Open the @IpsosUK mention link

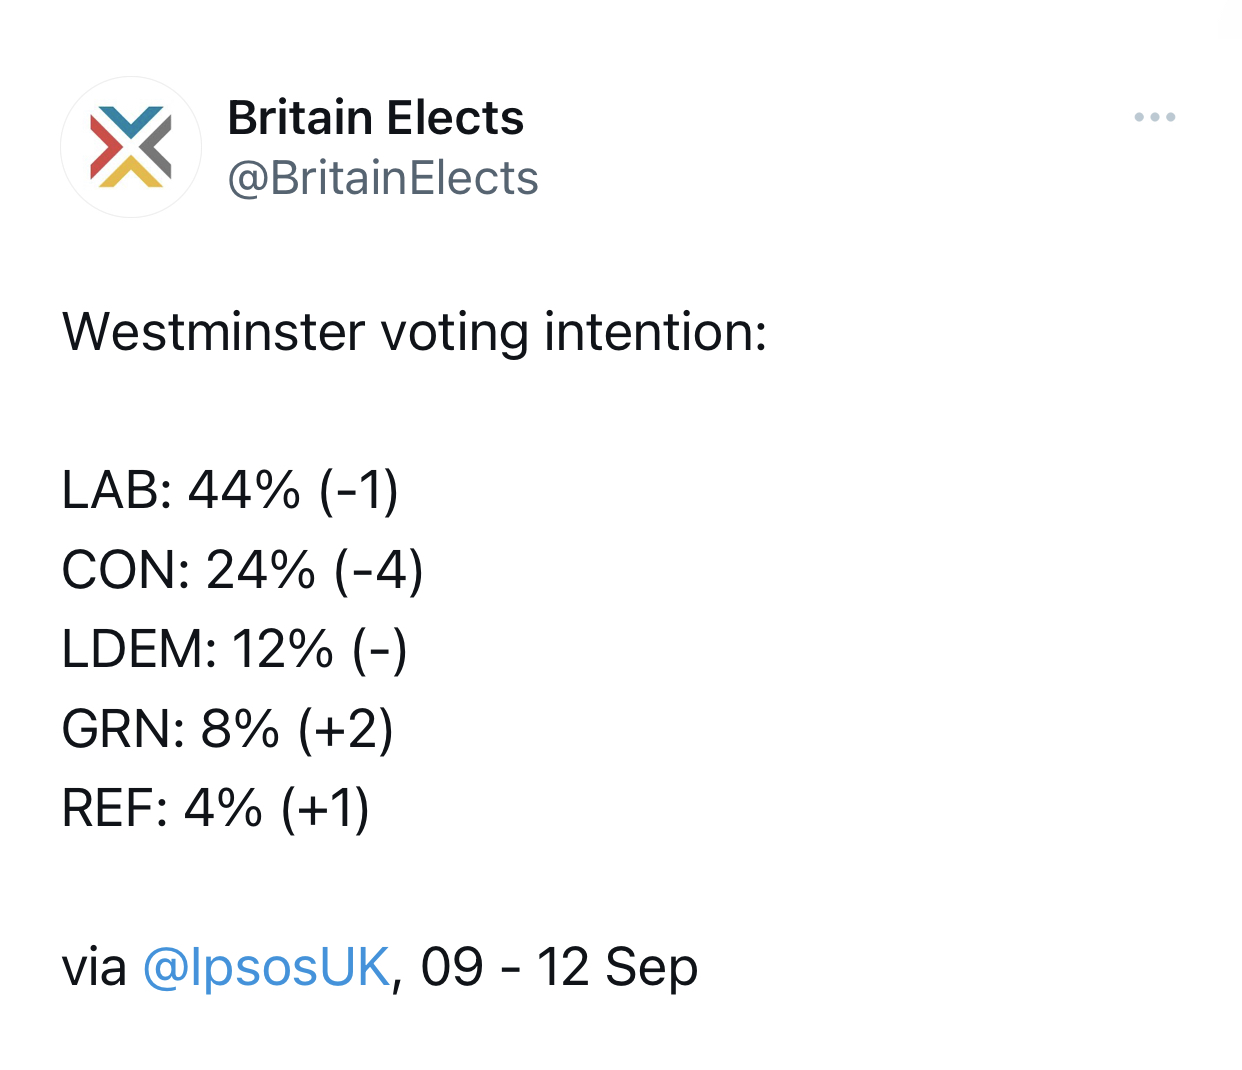point(266,967)
